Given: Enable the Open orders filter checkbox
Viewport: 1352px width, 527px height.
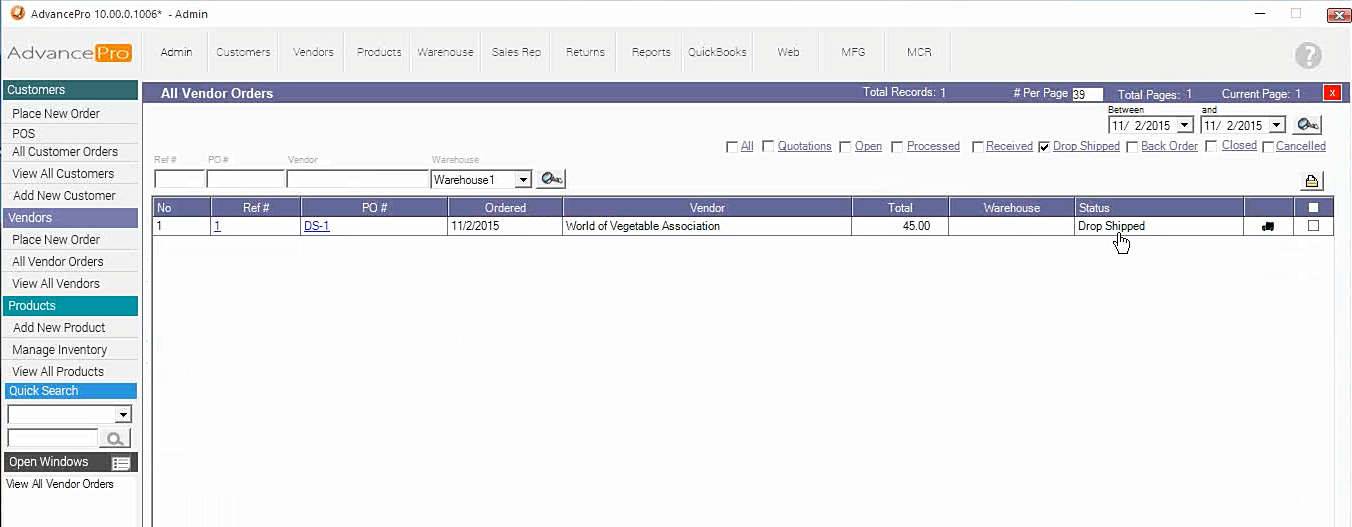Looking at the screenshot, I should [x=846, y=147].
